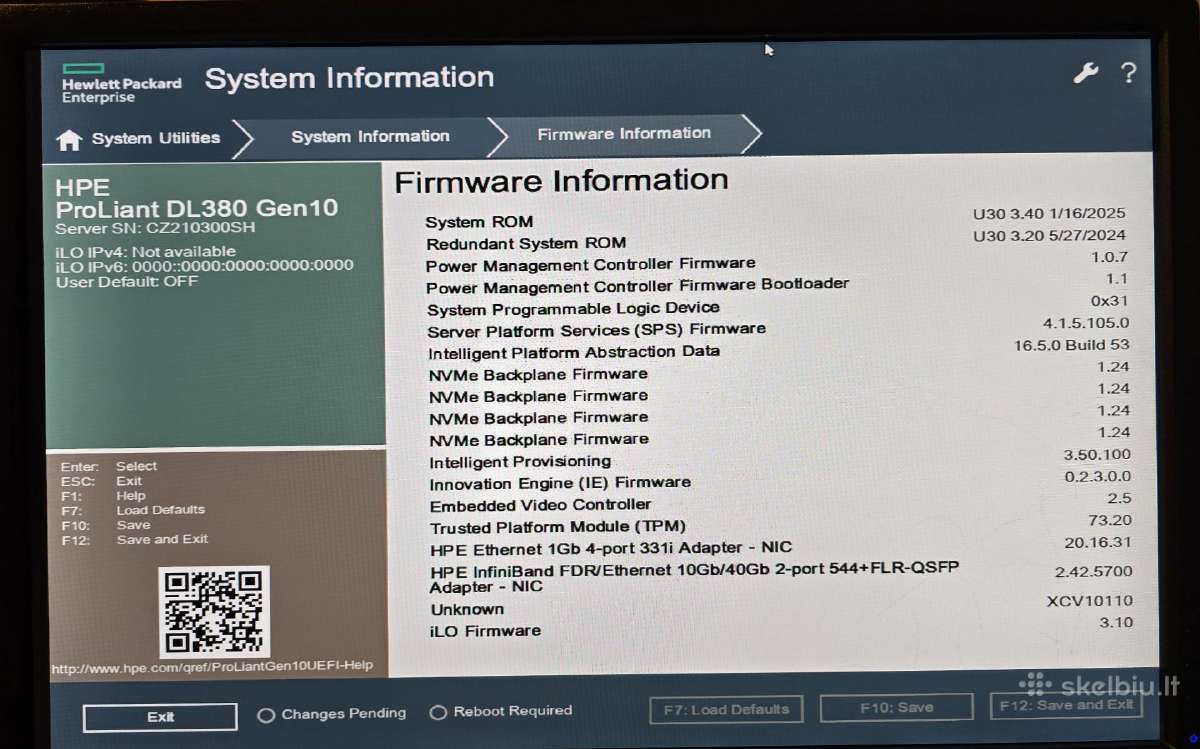1200x749 pixels.
Task: Click the Exit button
Action: point(160,717)
